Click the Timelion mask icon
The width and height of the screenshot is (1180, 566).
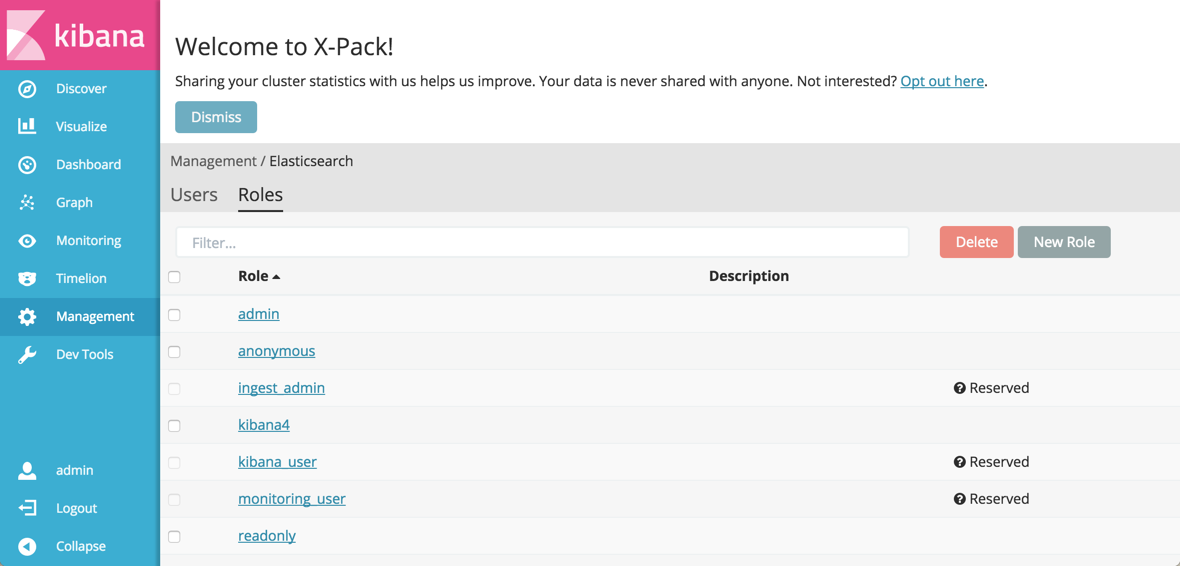click(x=27, y=279)
